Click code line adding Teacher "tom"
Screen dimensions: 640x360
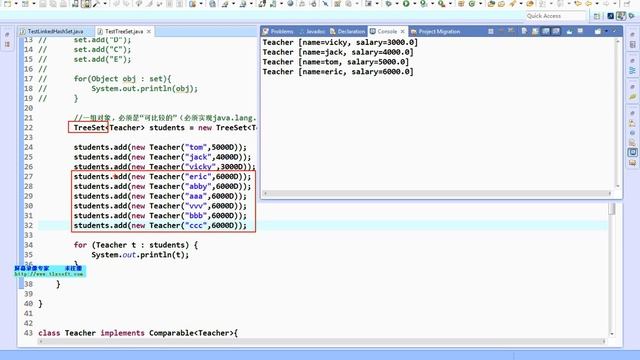pyautogui.click(x=160, y=147)
